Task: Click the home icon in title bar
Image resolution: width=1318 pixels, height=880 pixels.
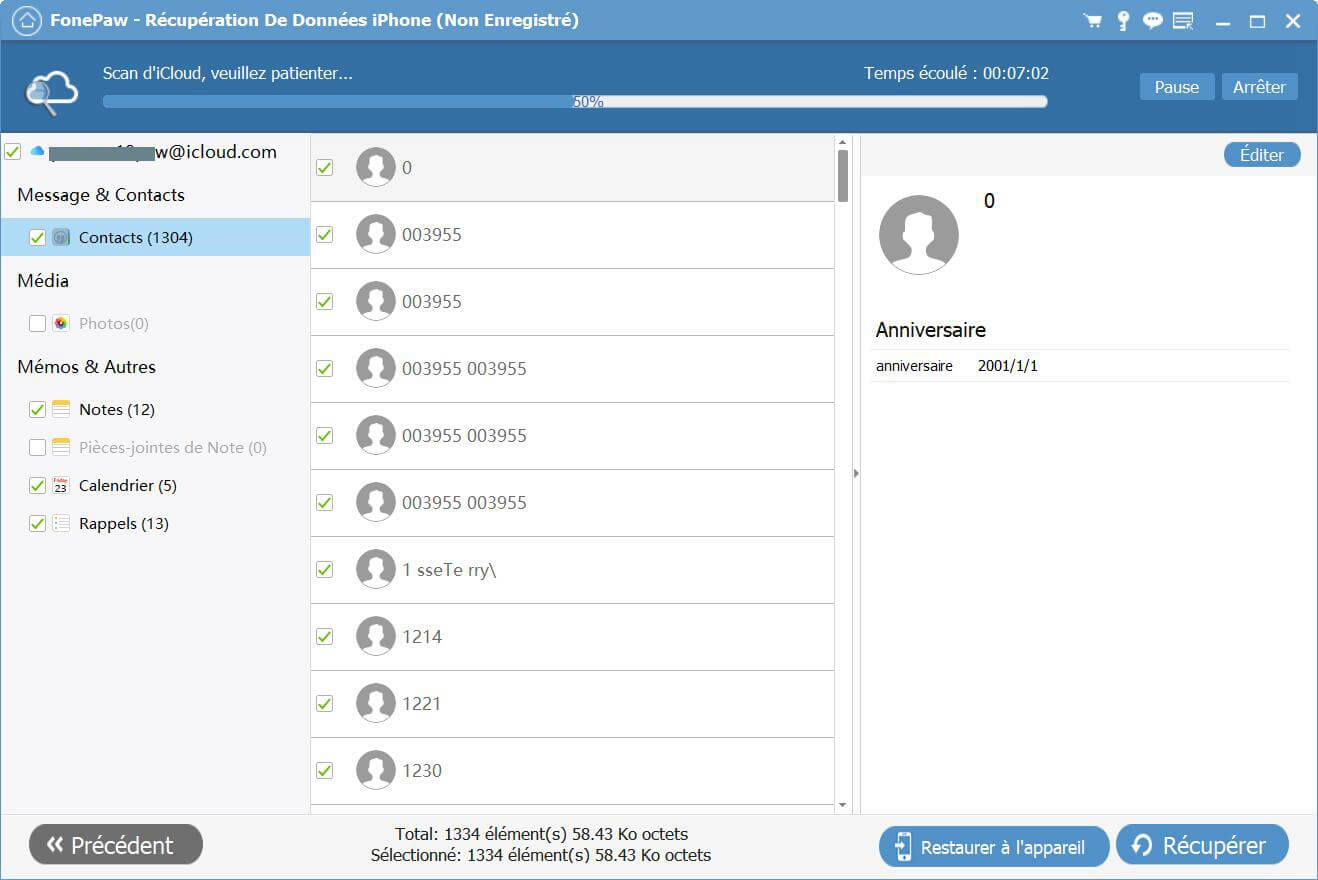Action: [28, 20]
